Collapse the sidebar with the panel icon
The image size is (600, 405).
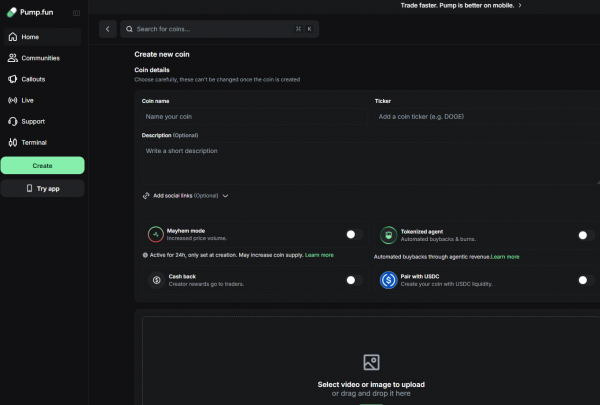tap(76, 13)
